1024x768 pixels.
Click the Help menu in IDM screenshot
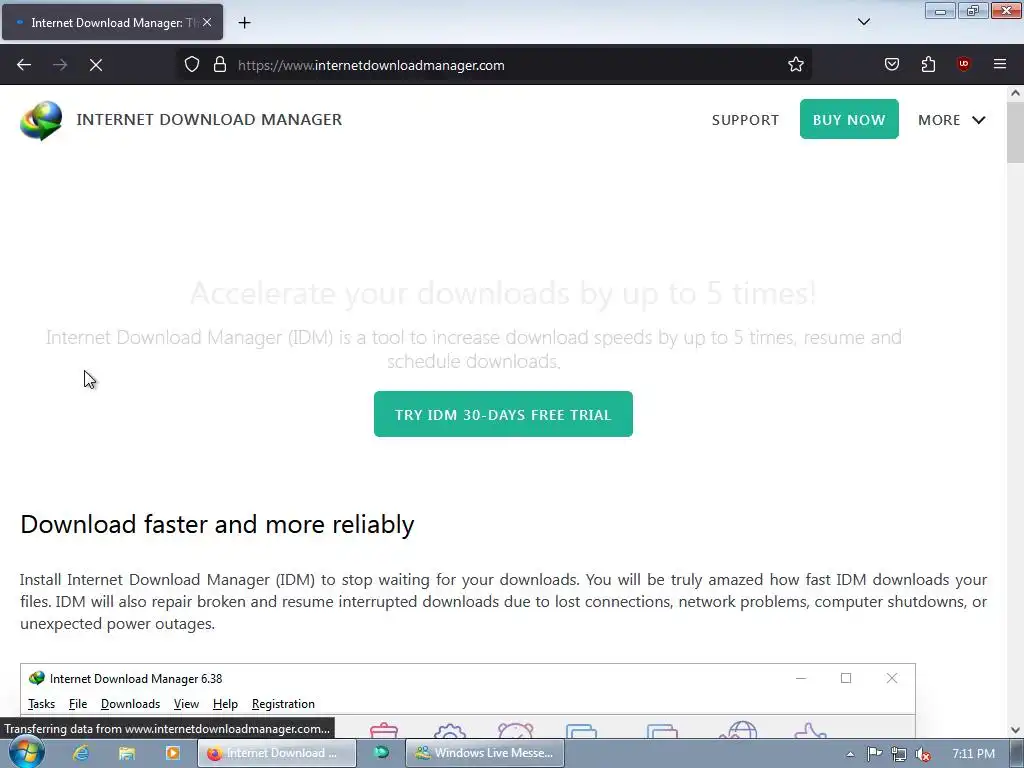click(225, 704)
